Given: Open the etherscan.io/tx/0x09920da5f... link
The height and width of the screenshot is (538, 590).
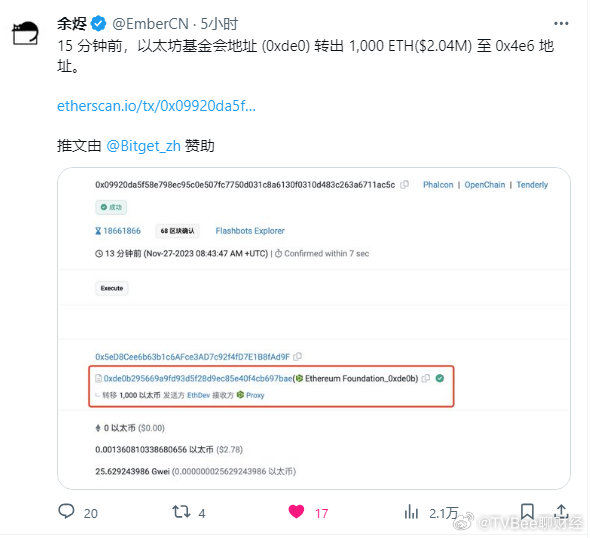Looking at the screenshot, I should click(156, 106).
